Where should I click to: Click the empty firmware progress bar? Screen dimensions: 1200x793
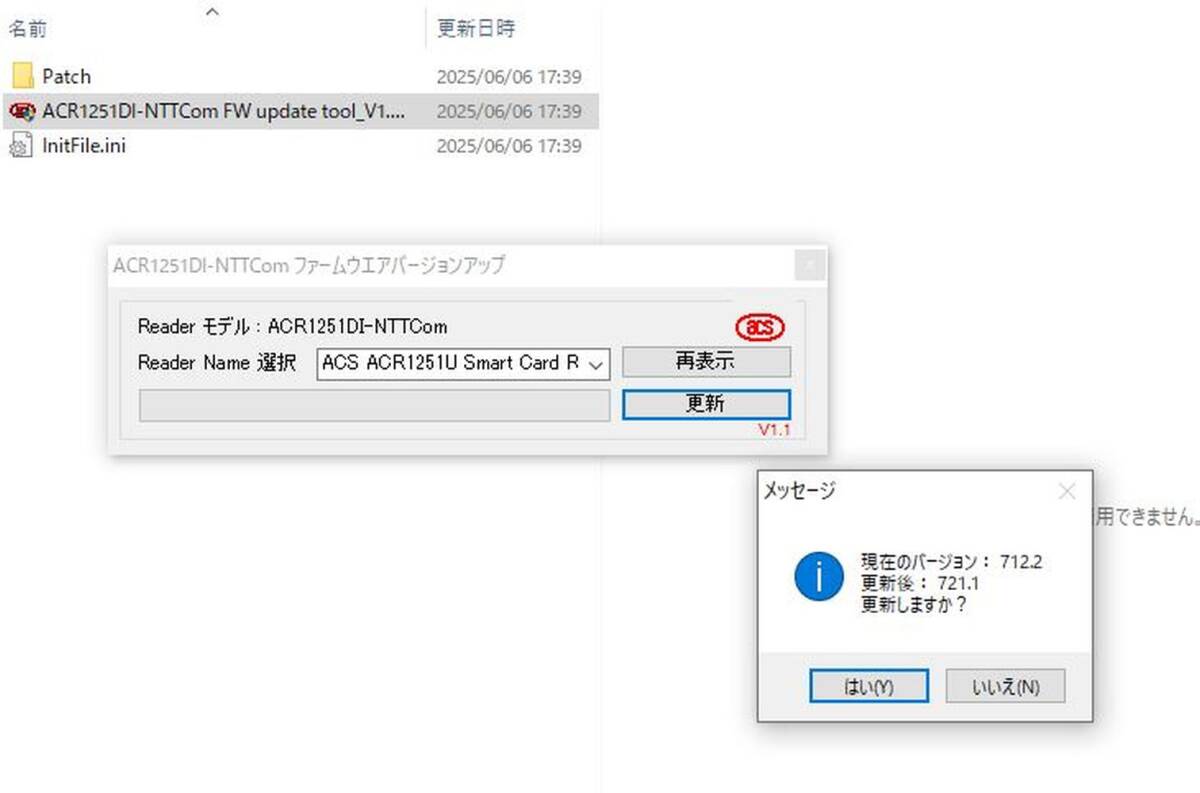374,405
